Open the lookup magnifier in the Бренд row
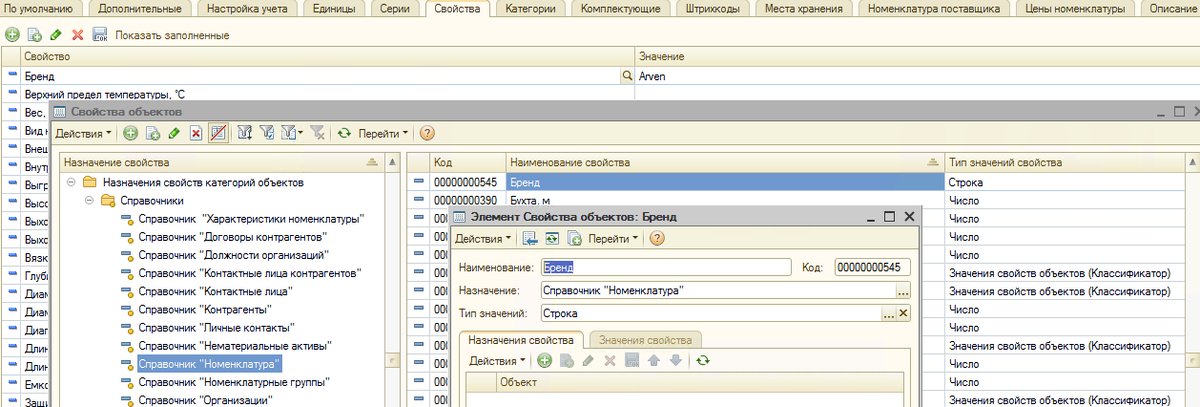The height and width of the screenshot is (407, 1200). [x=627, y=75]
